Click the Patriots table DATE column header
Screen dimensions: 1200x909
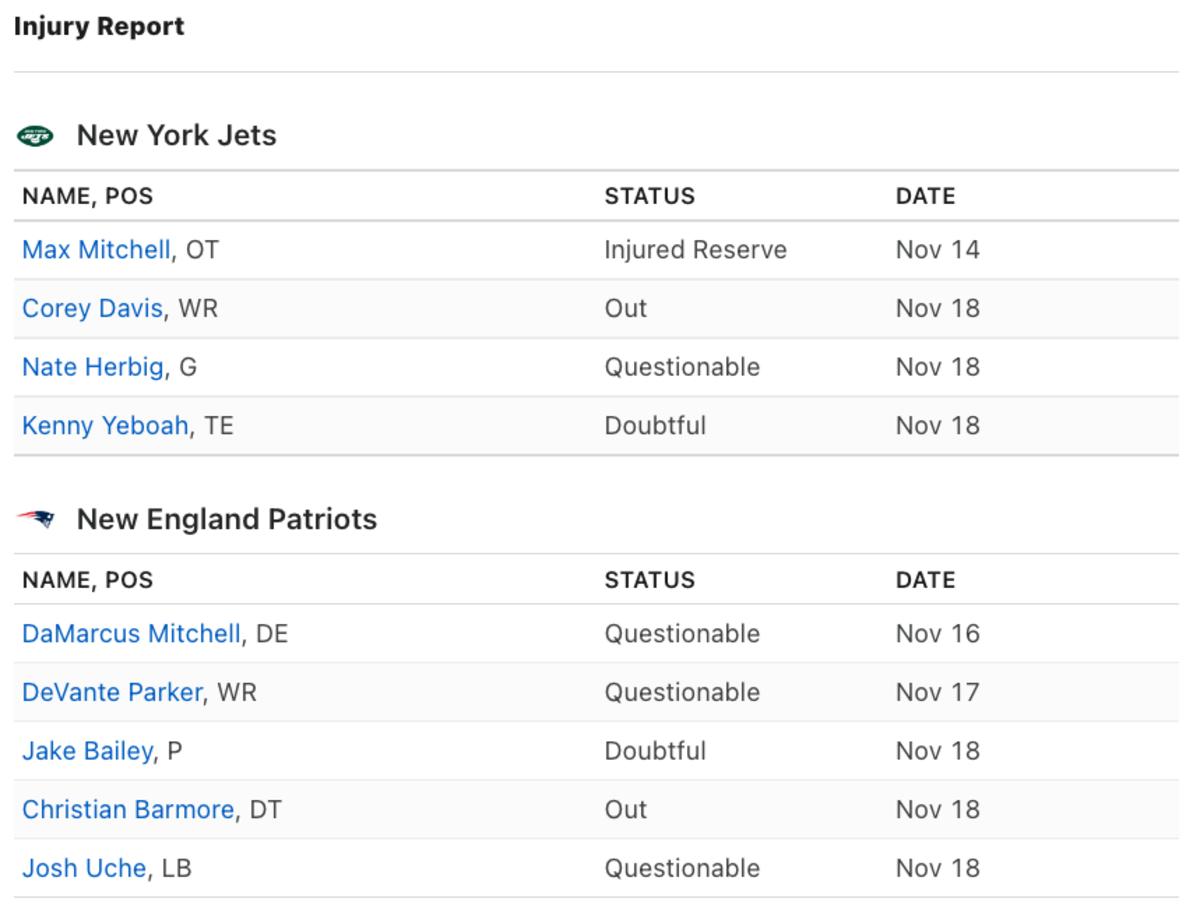pyautogui.click(x=925, y=580)
